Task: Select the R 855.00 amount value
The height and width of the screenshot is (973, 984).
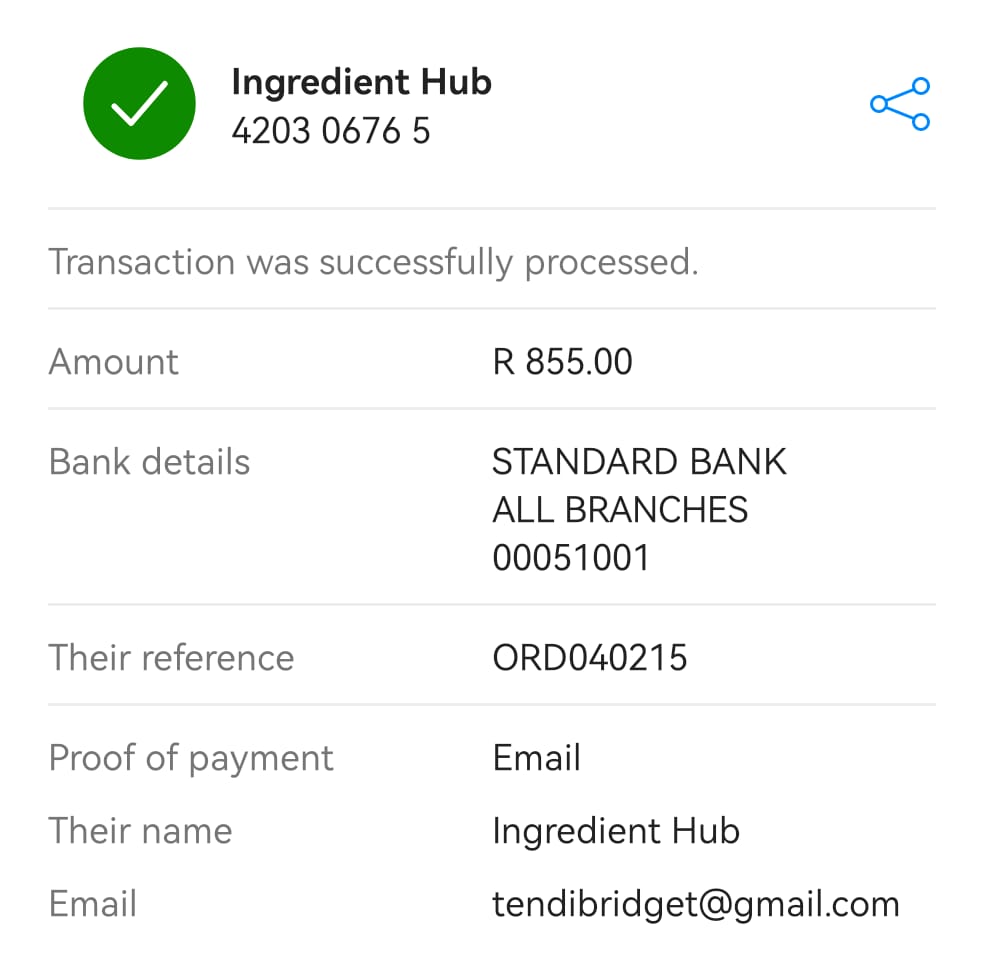Action: click(562, 362)
